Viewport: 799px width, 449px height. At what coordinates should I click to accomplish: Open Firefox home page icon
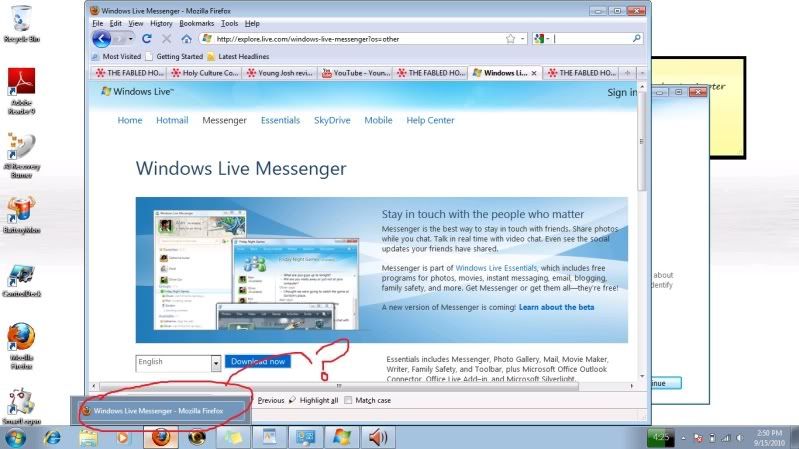point(186,39)
